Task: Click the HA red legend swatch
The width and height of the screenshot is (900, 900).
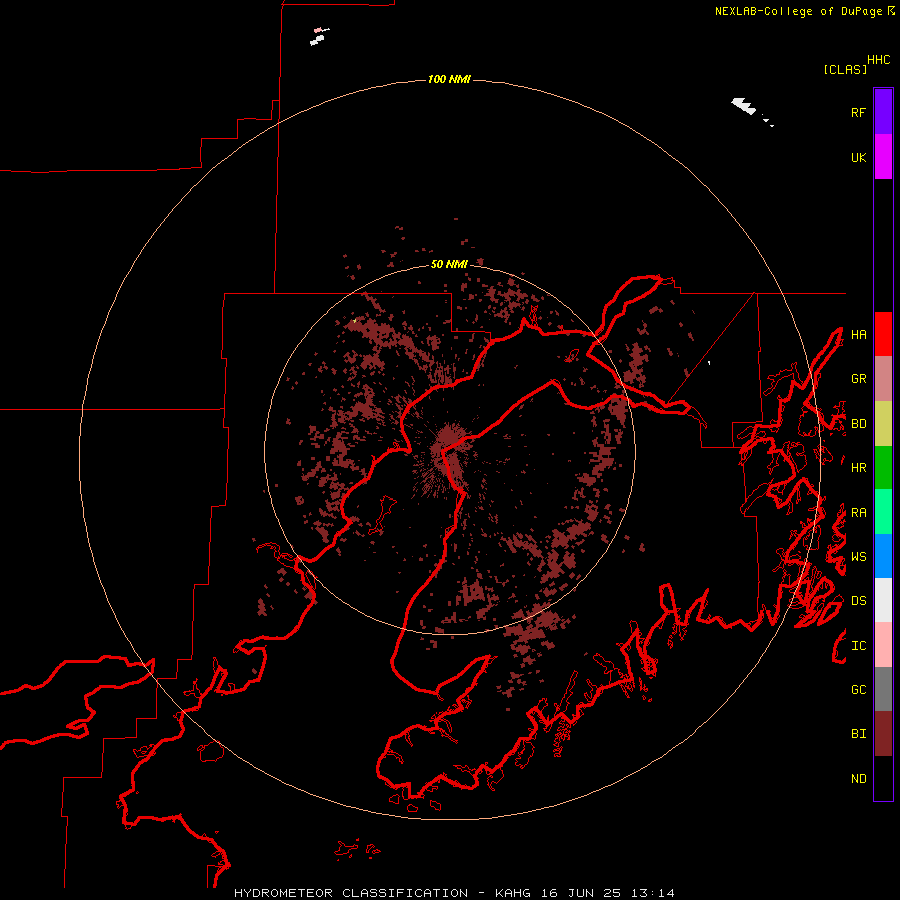Action: click(x=883, y=334)
